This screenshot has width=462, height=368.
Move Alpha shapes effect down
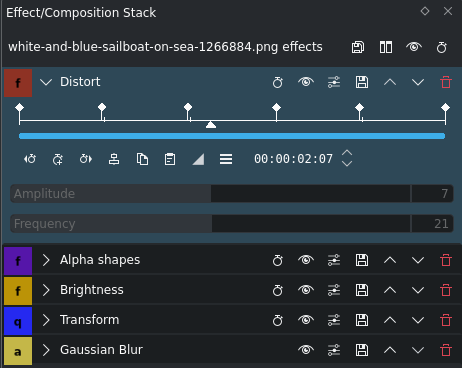point(418,260)
